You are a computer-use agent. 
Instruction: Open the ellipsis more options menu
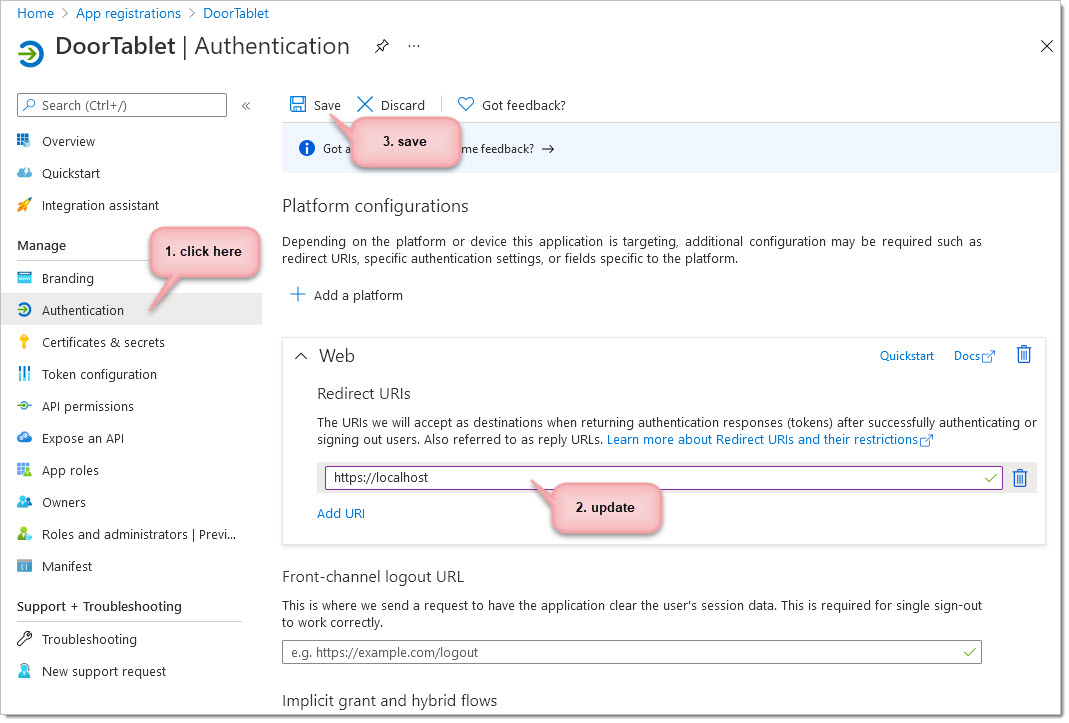point(414,46)
